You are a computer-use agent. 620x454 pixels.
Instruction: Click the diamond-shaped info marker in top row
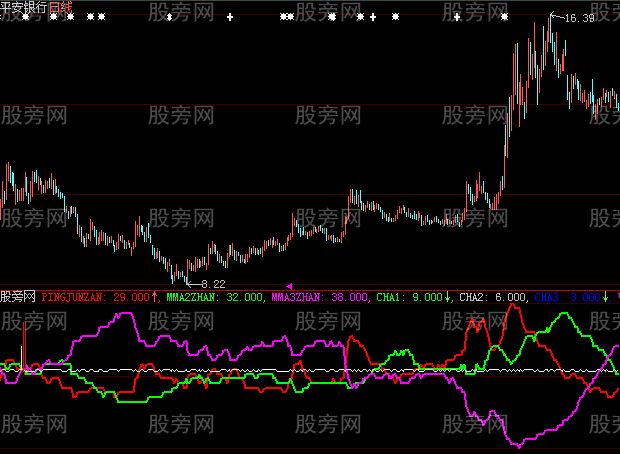(x=169, y=17)
